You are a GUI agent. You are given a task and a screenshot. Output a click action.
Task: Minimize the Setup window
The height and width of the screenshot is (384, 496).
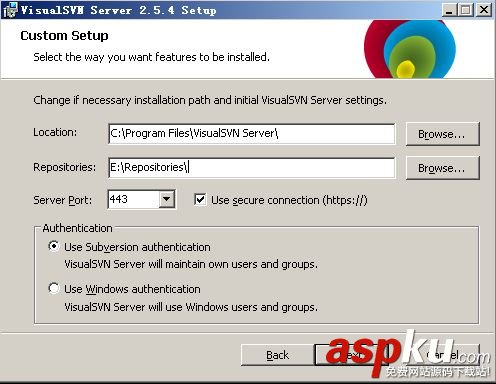pyautogui.click(x=449, y=10)
